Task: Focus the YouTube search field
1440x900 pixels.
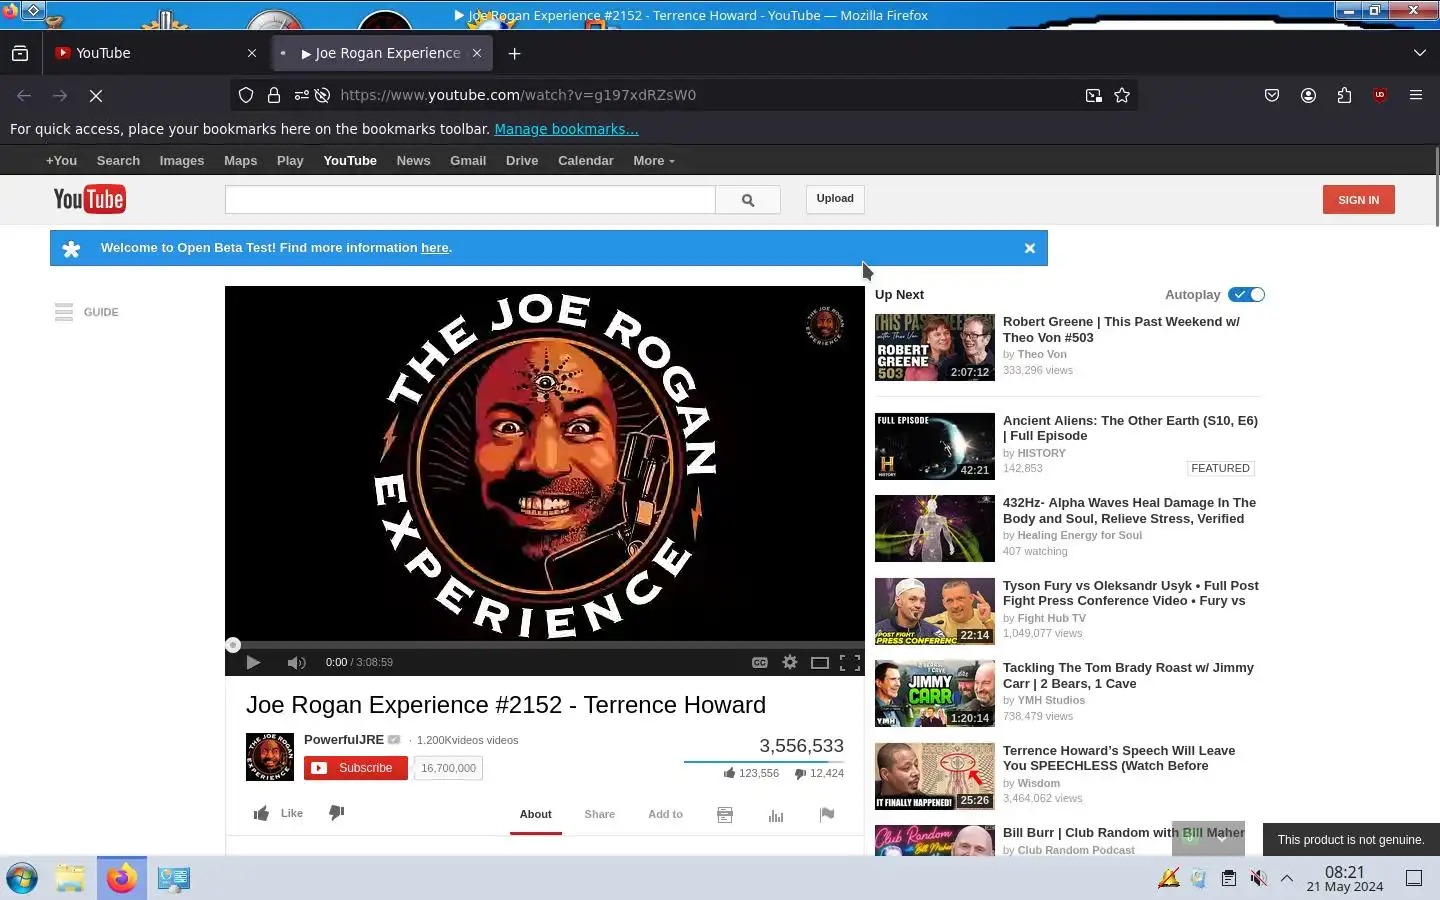Action: [x=470, y=199]
